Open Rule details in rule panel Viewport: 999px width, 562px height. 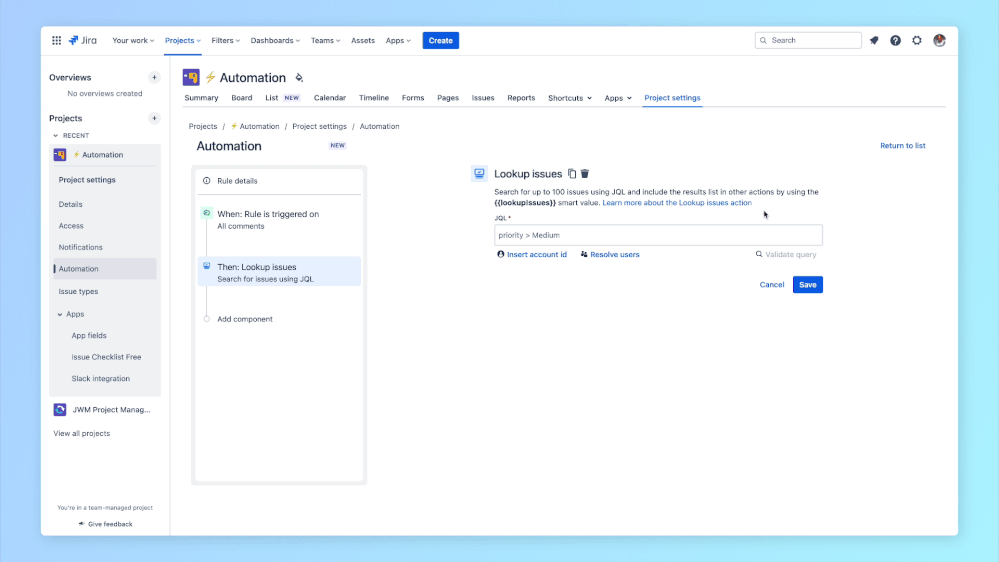point(237,181)
